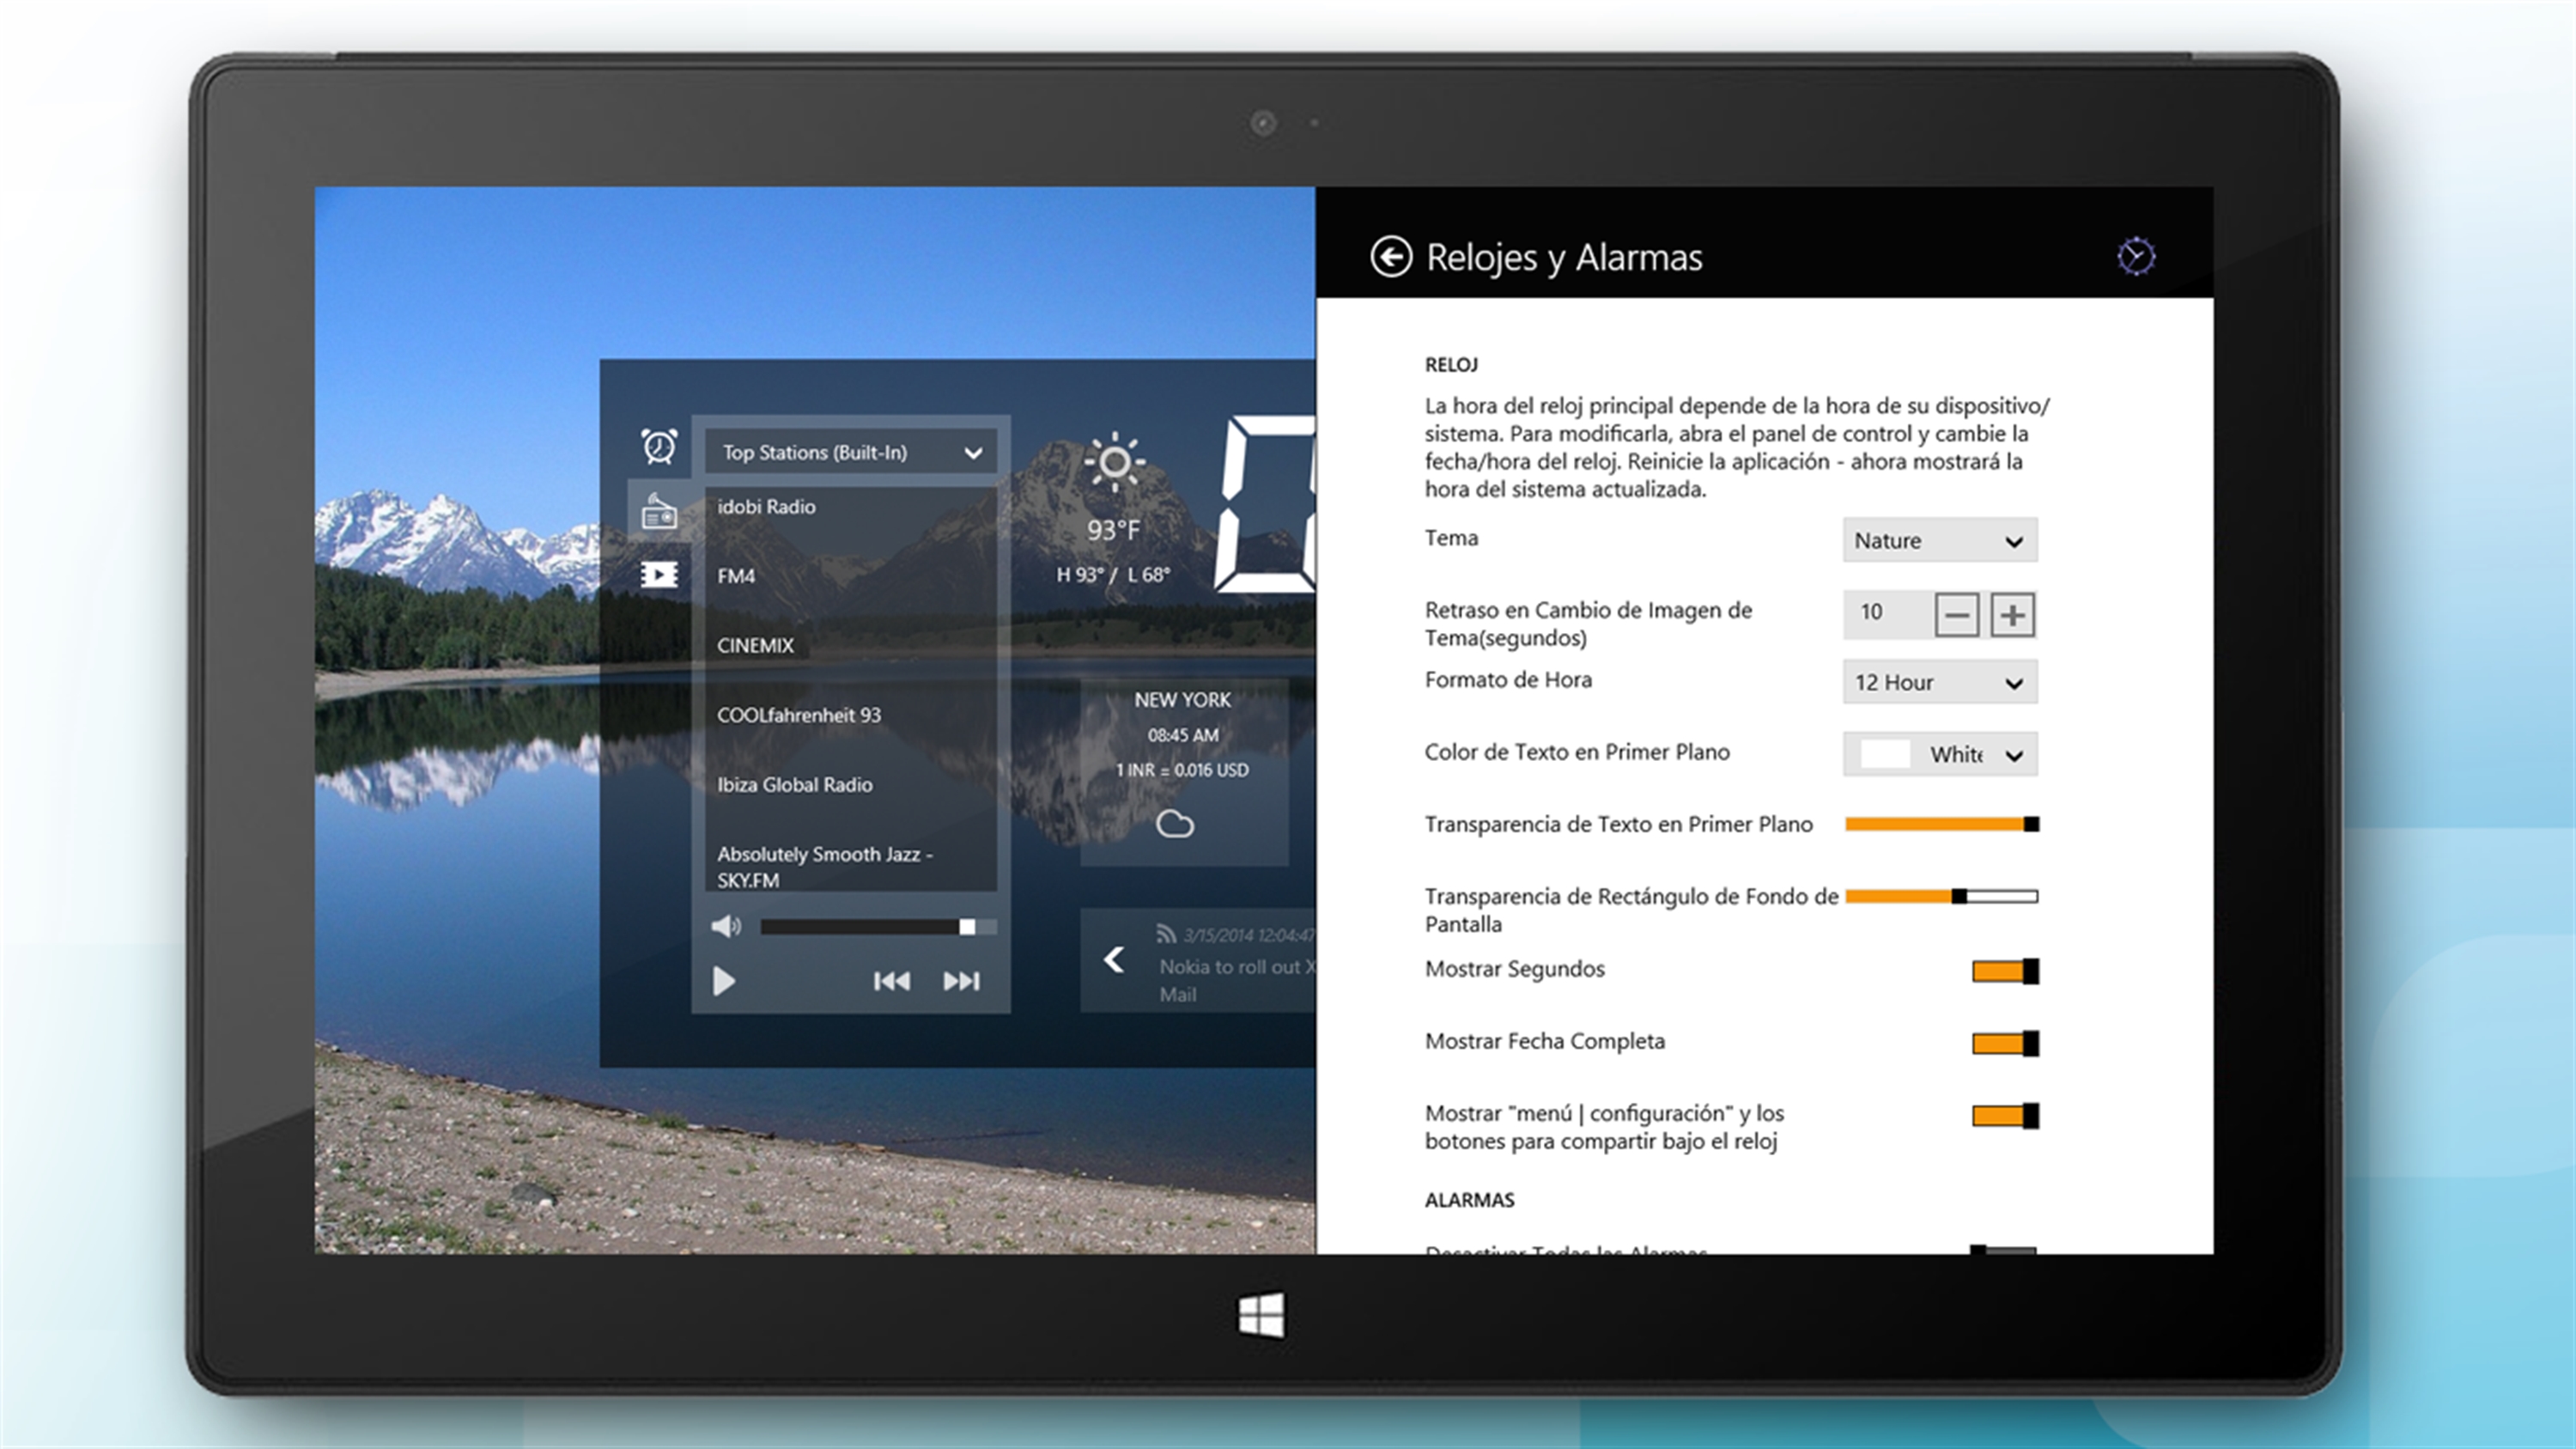The width and height of the screenshot is (2576, 1449).
Task: Toggle the show menu/configuración buttons switch
Action: pos(2004,1115)
